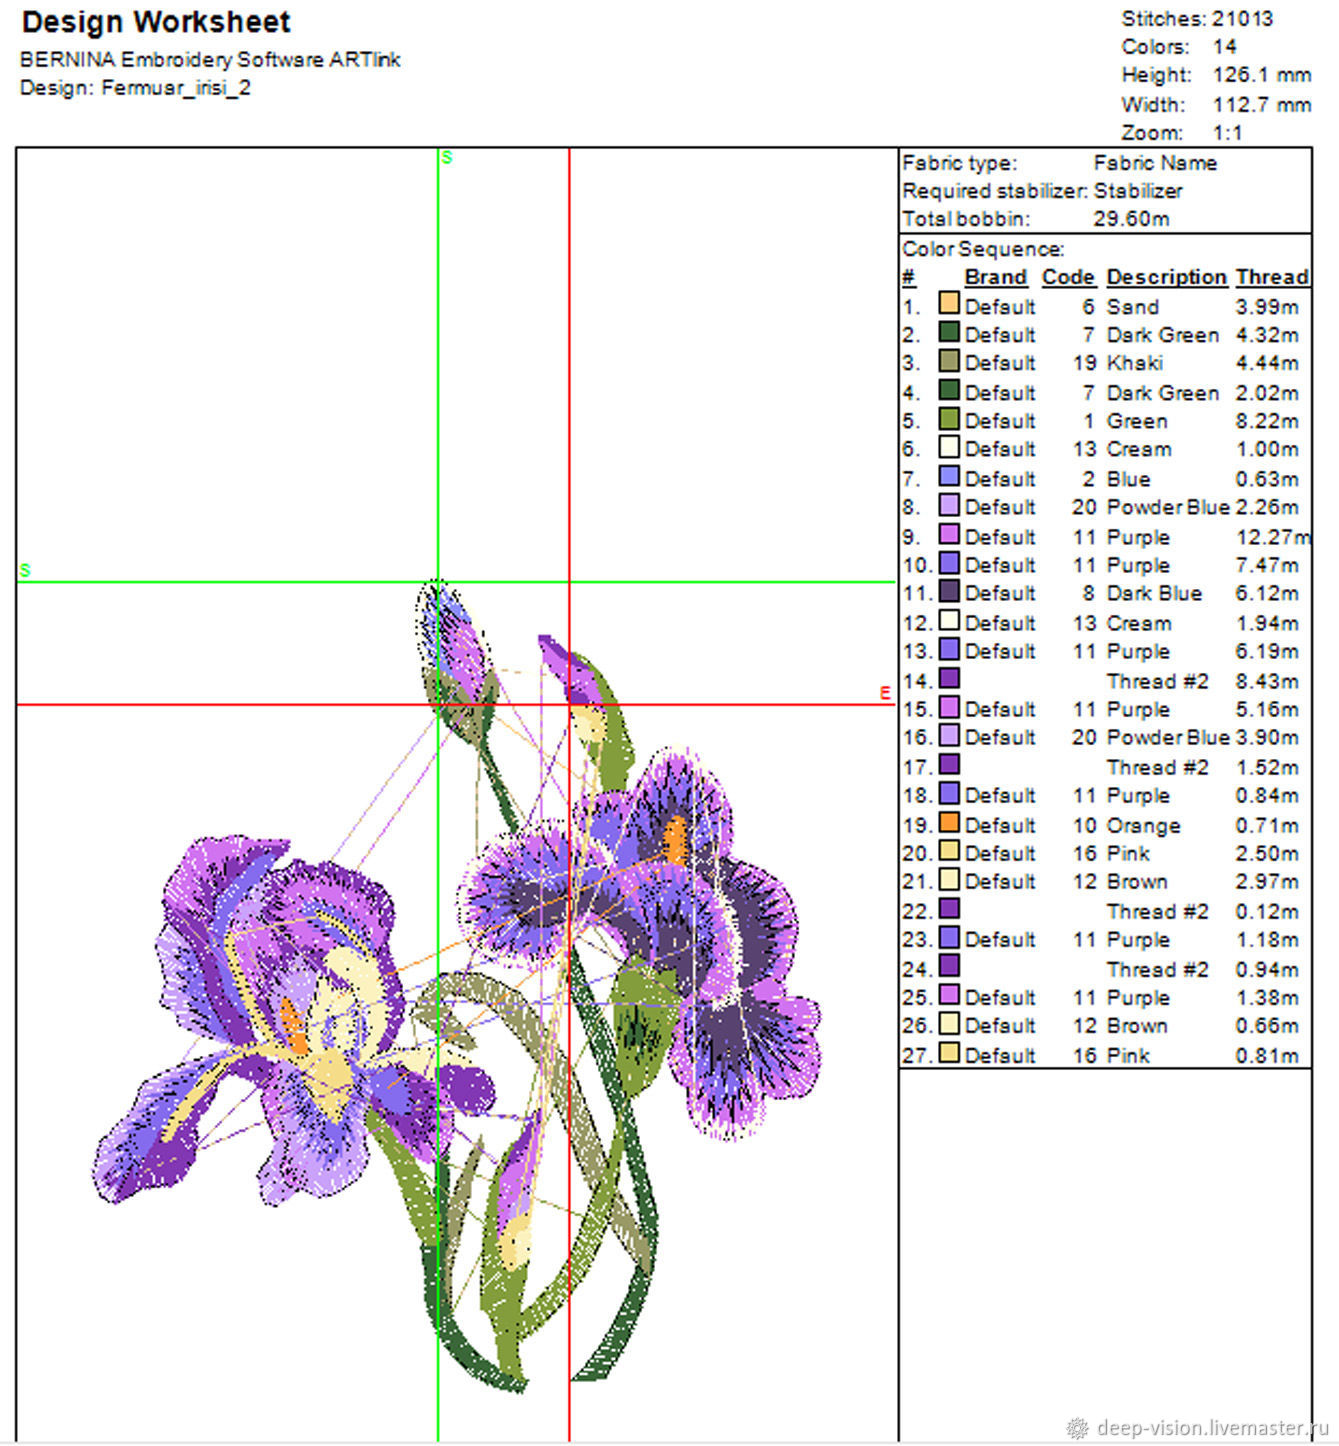This screenshot has width=1339, height=1446.
Task: Click the 'Khaki' description in row 3
Action: click(1134, 363)
